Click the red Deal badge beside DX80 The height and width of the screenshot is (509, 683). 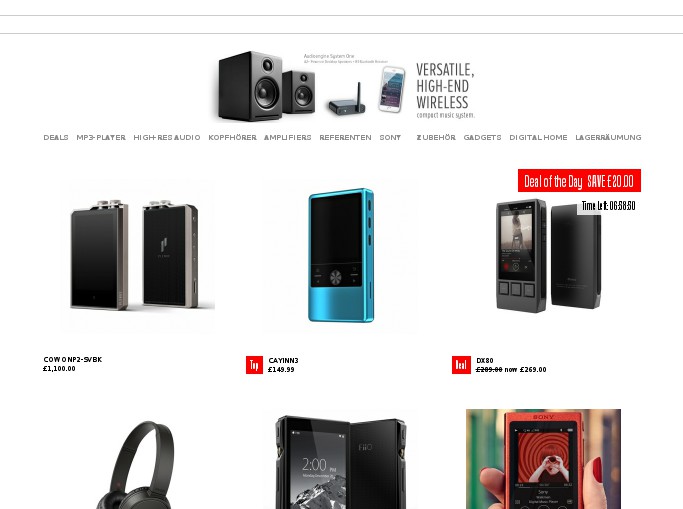tap(461, 365)
